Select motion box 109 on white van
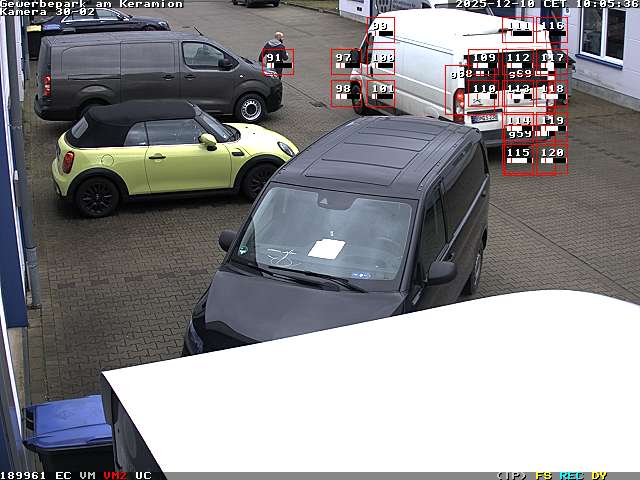This screenshot has height=480, width=640. pyautogui.click(x=484, y=62)
